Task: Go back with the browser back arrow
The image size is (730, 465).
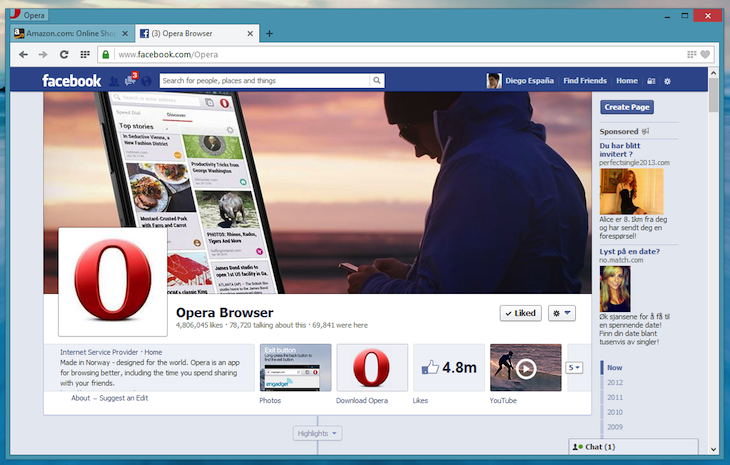Action: pyautogui.click(x=23, y=54)
